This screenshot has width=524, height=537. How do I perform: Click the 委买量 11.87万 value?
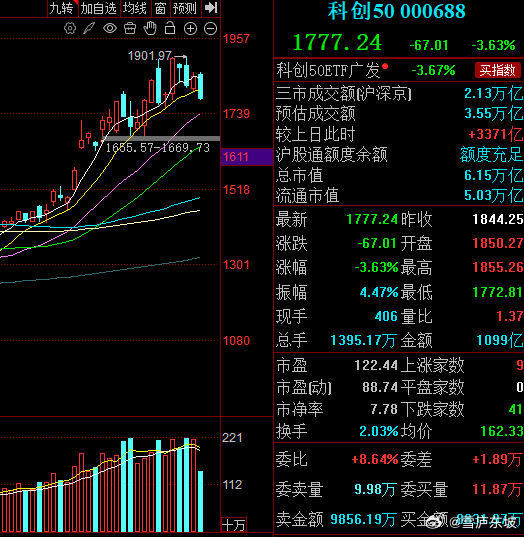pyautogui.click(x=498, y=489)
